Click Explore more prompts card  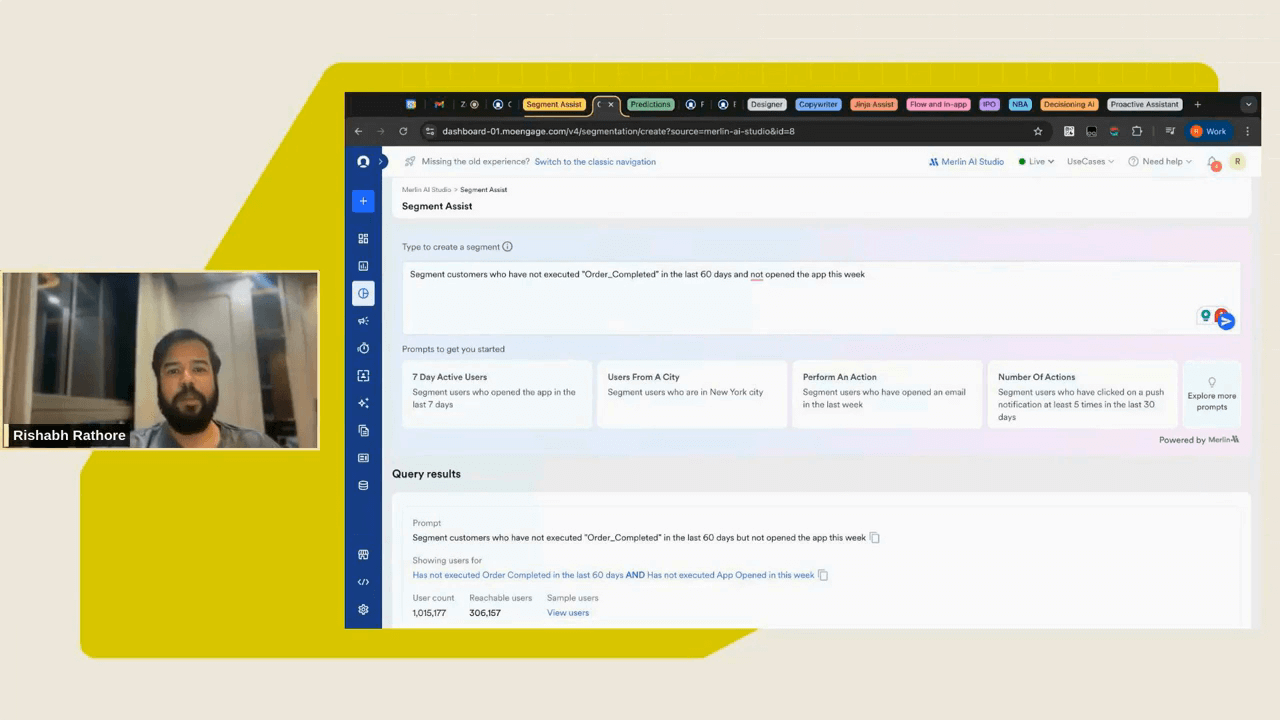tap(1212, 394)
